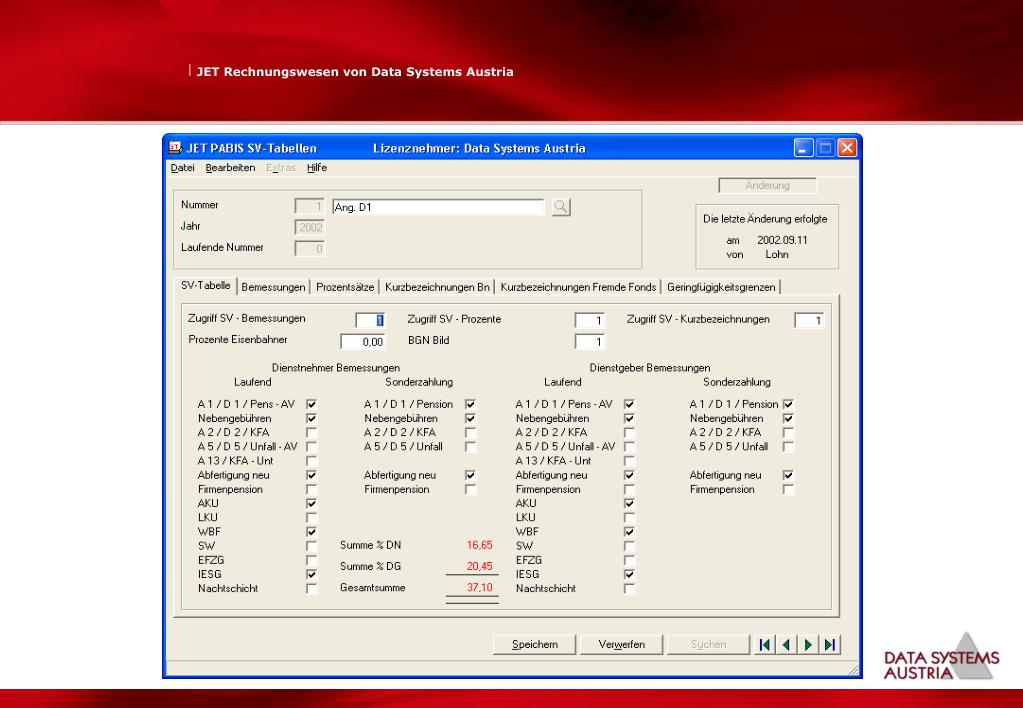
Task: Check Dienstnehmer Sonderzahlung Firmenpension
Action: tap(470, 489)
